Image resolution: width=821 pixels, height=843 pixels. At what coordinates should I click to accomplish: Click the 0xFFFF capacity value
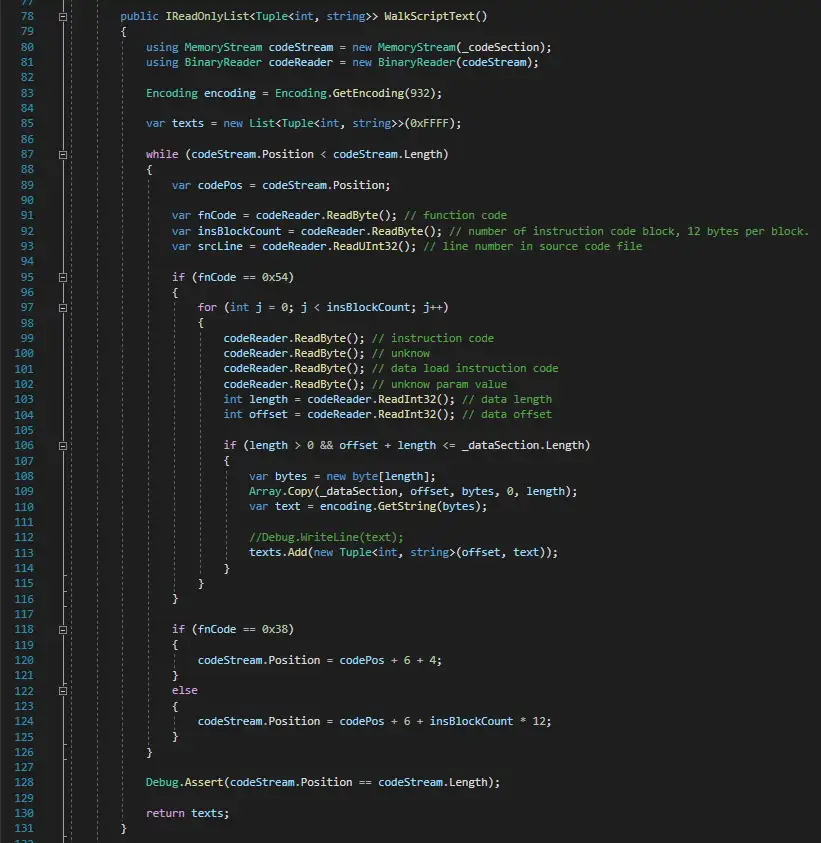pyautogui.click(x=429, y=123)
